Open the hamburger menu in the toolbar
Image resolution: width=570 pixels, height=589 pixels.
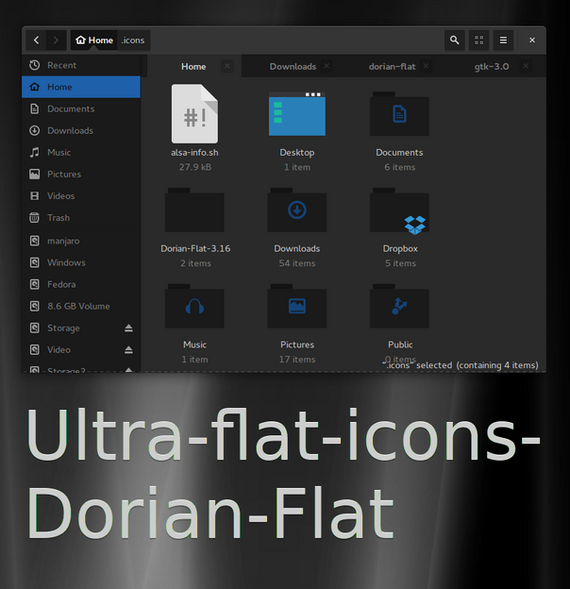pos(503,40)
